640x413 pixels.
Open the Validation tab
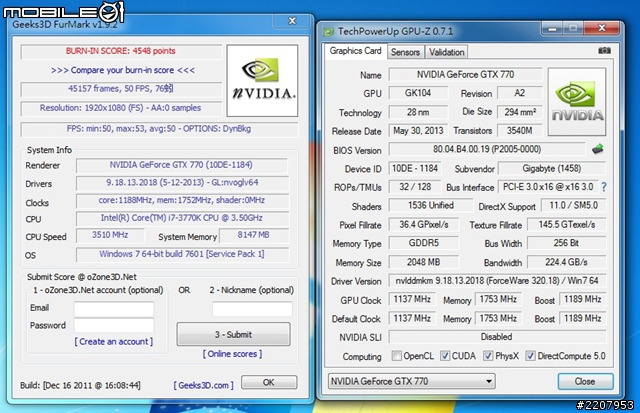coord(447,52)
